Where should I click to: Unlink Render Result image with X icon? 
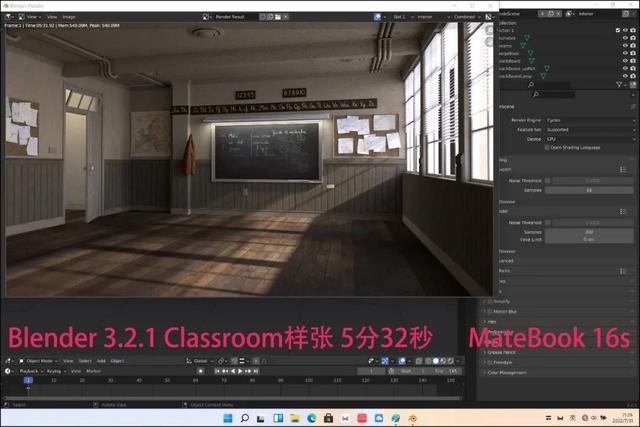click(x=286, y=17)
